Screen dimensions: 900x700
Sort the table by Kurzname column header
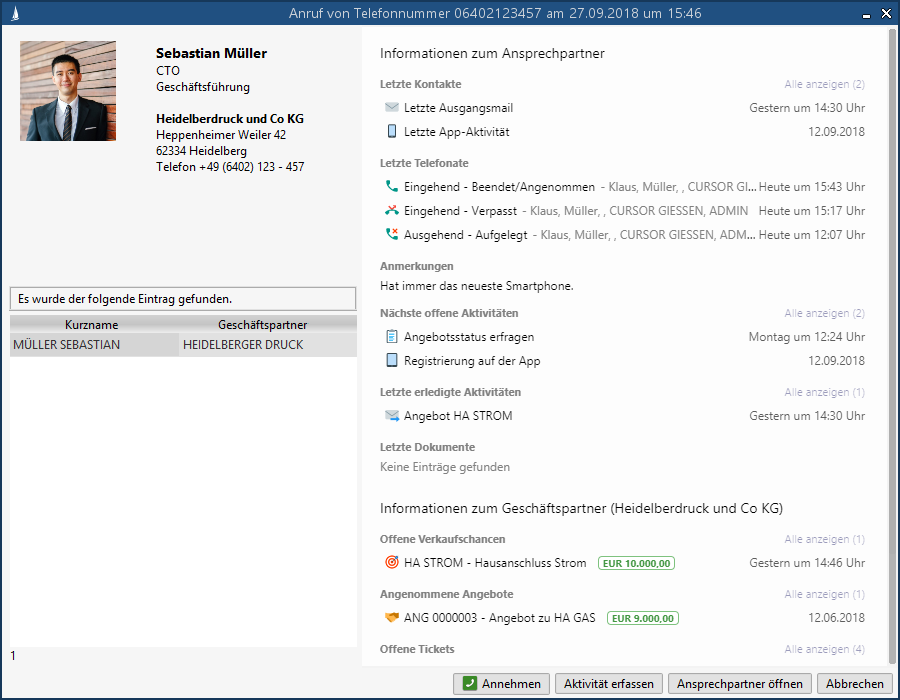click(x=91, y=325)
